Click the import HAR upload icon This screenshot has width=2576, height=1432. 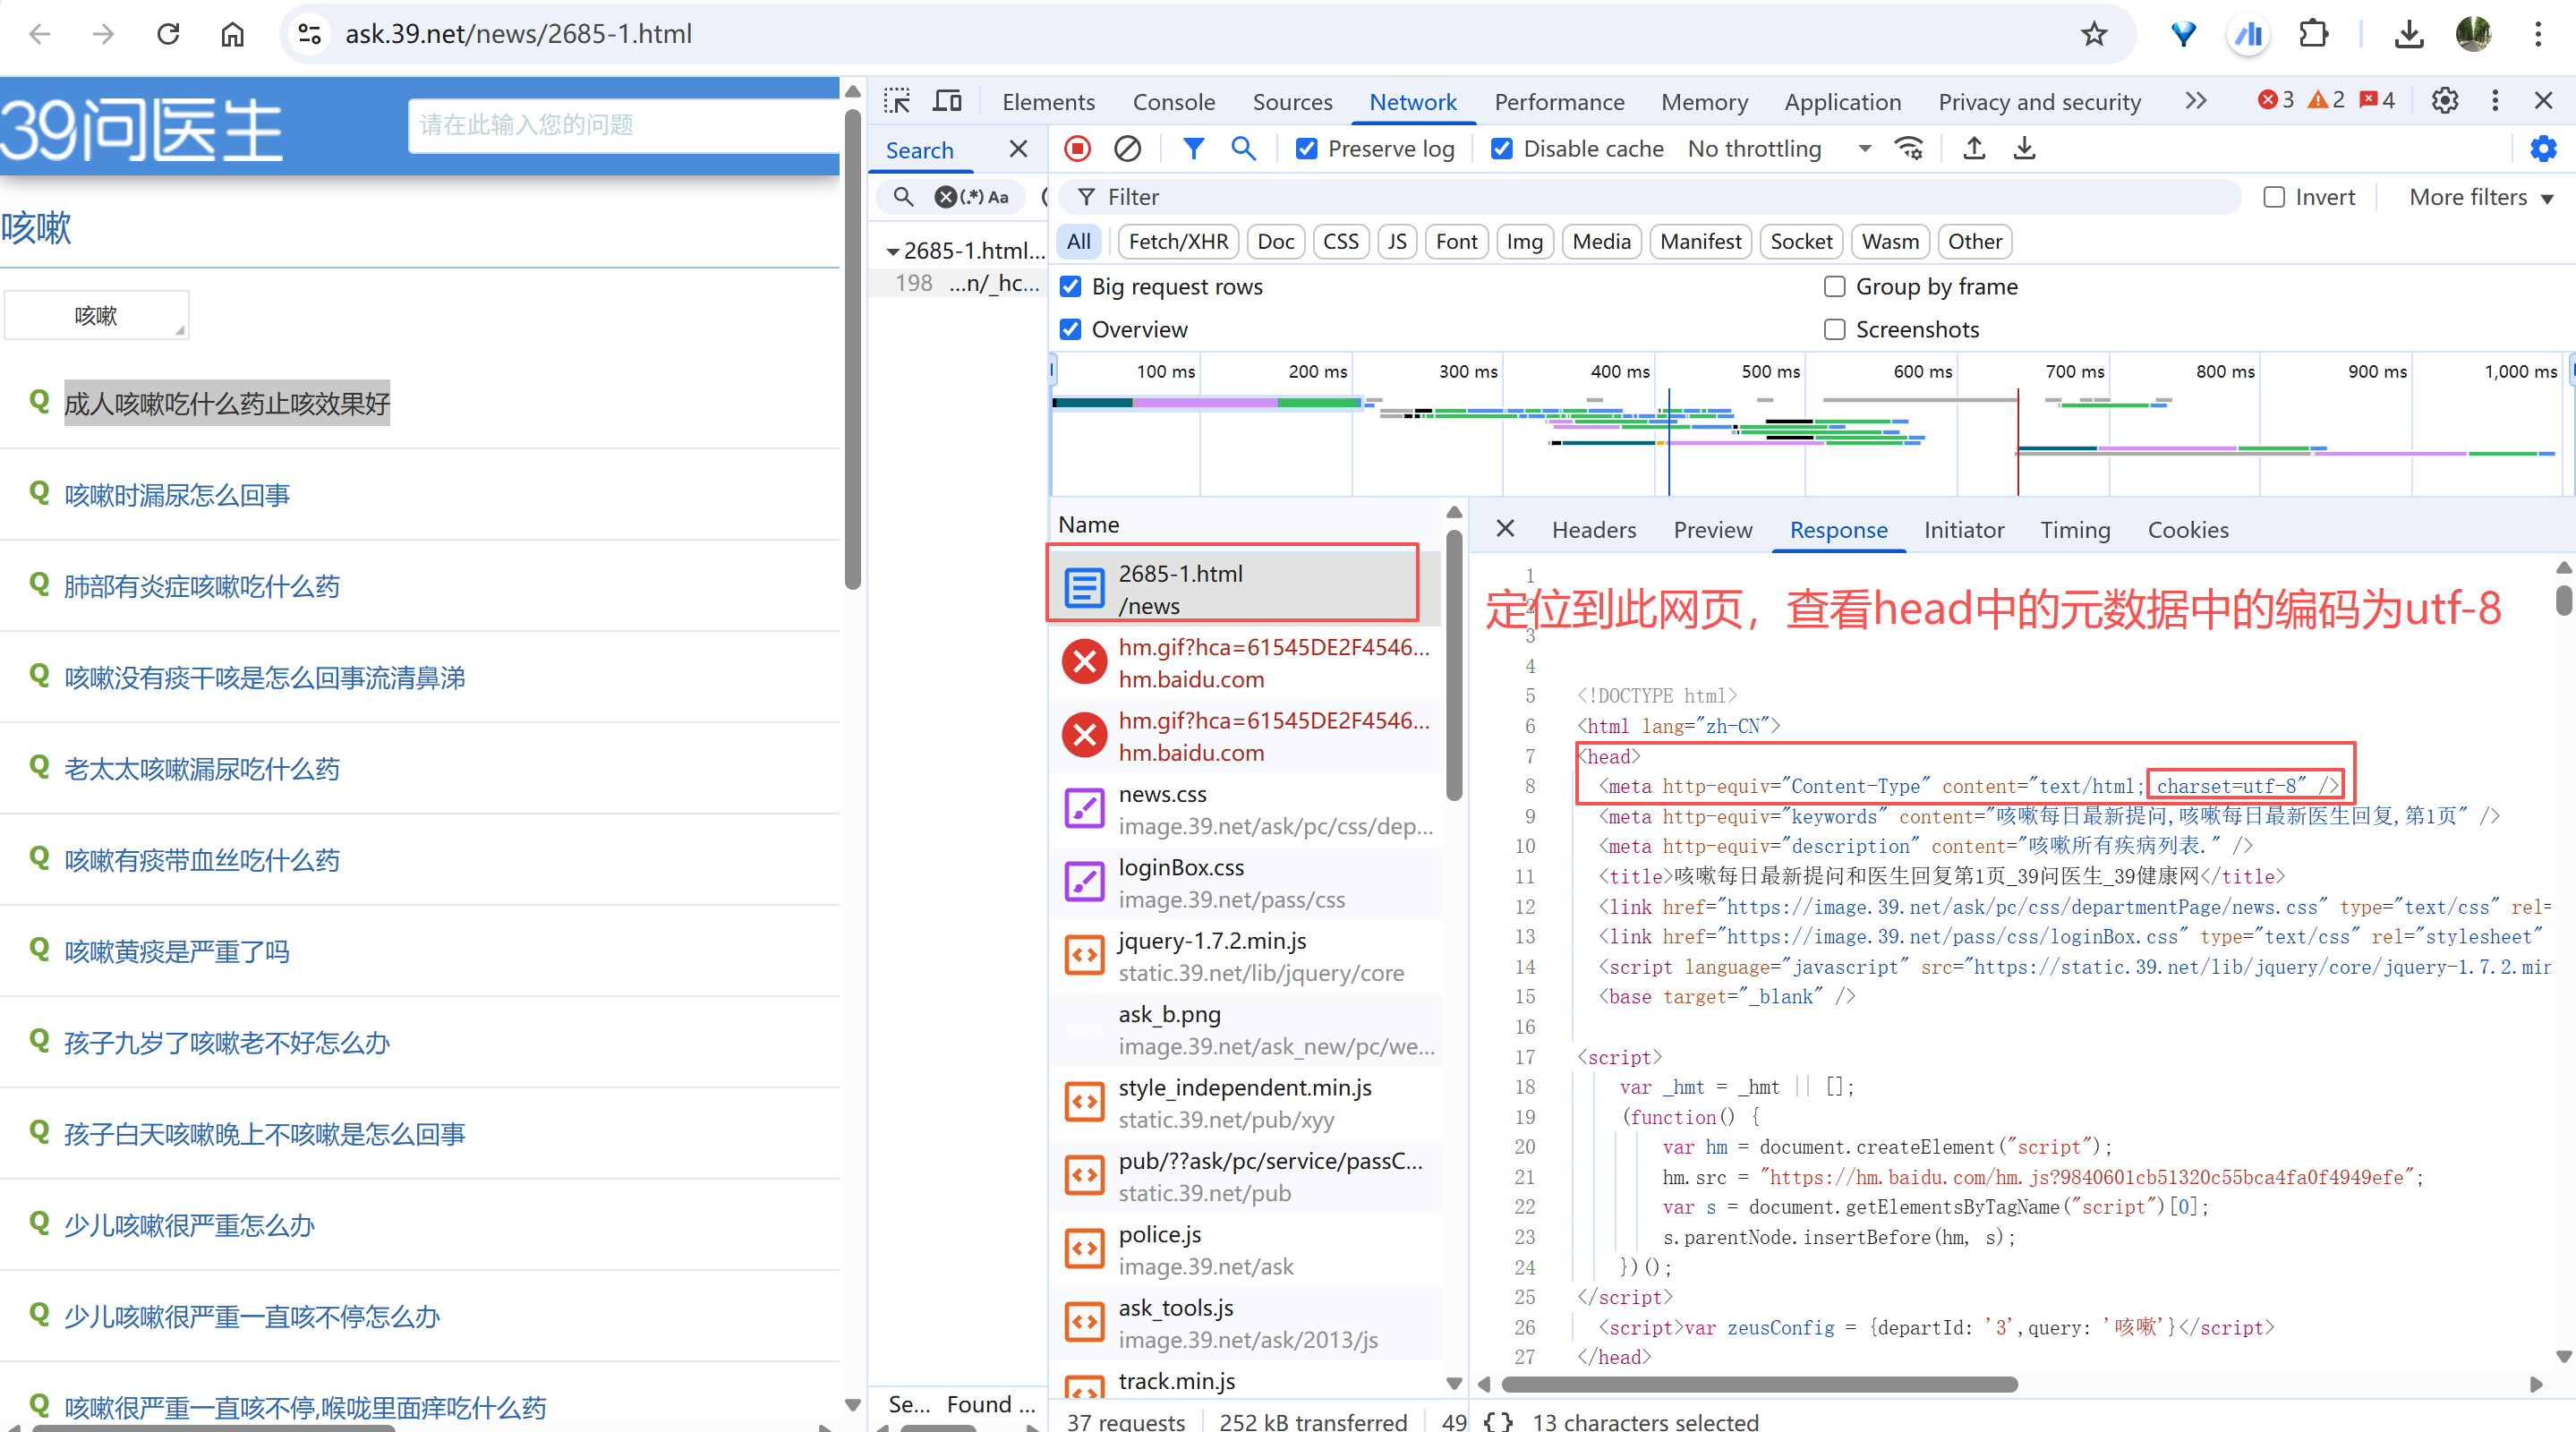[x=1973, y=149]
